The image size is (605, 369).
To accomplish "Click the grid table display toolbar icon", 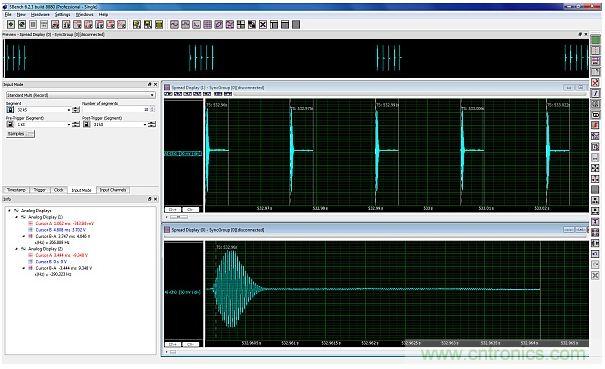I will 208,24.
